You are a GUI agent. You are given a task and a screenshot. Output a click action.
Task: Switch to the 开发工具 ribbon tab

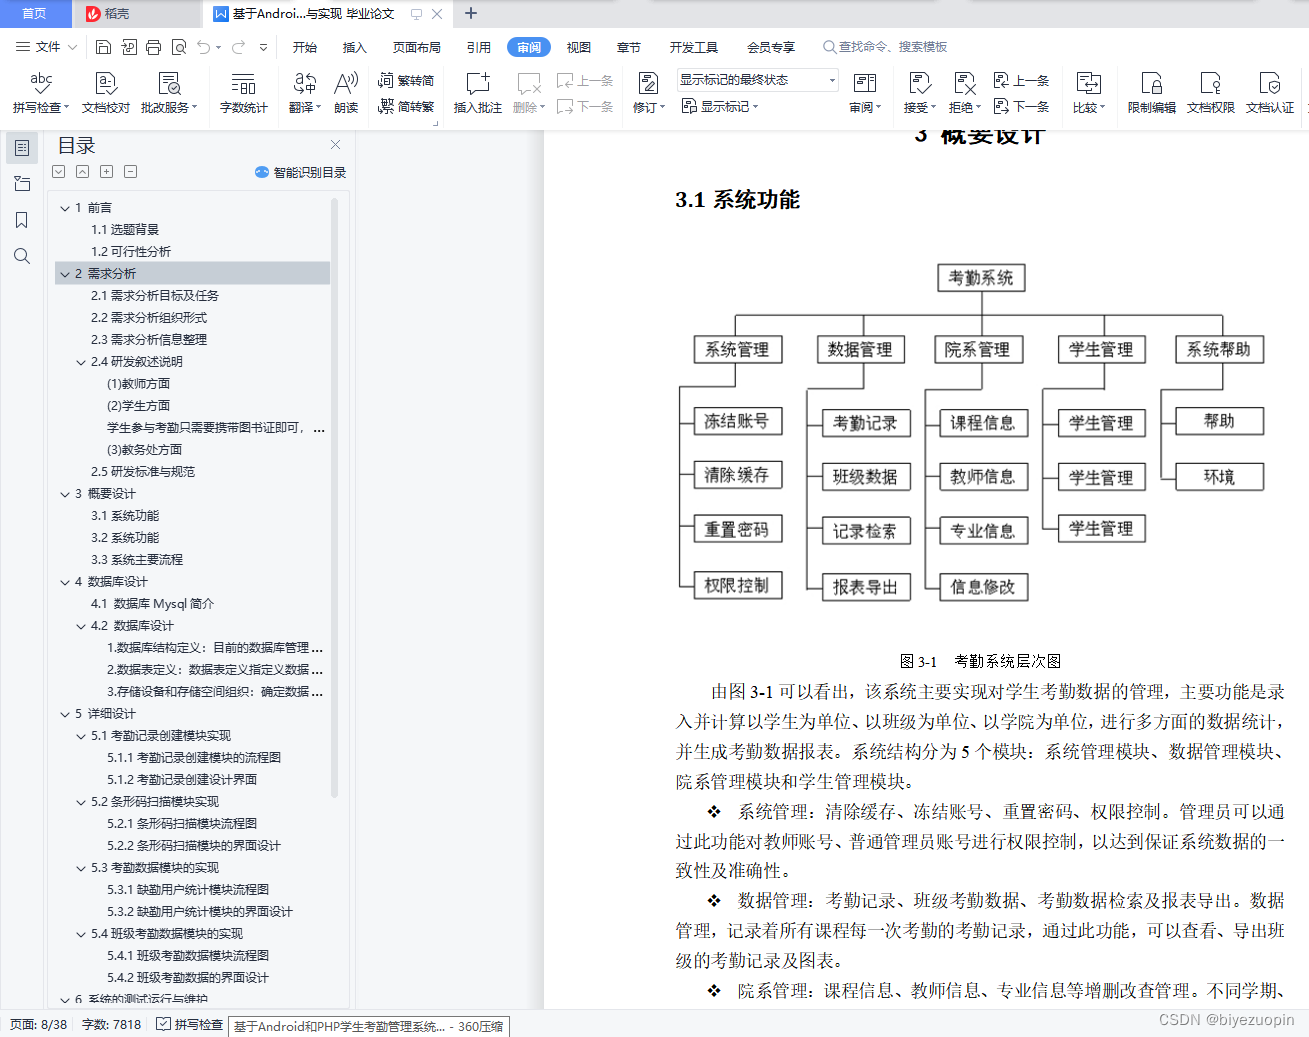[x=694, y=47]
